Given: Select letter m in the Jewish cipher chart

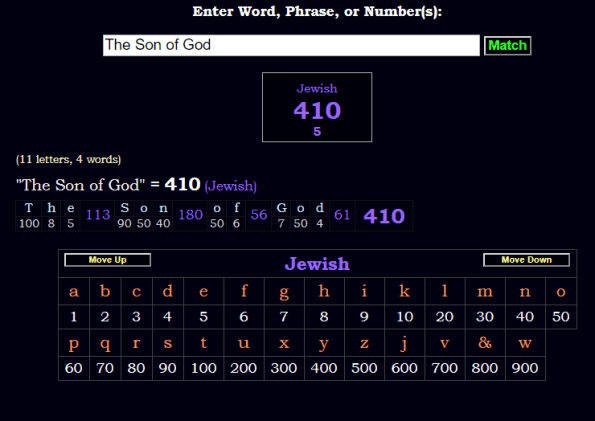Looking at the screenshot, I should tap(485, 291).
